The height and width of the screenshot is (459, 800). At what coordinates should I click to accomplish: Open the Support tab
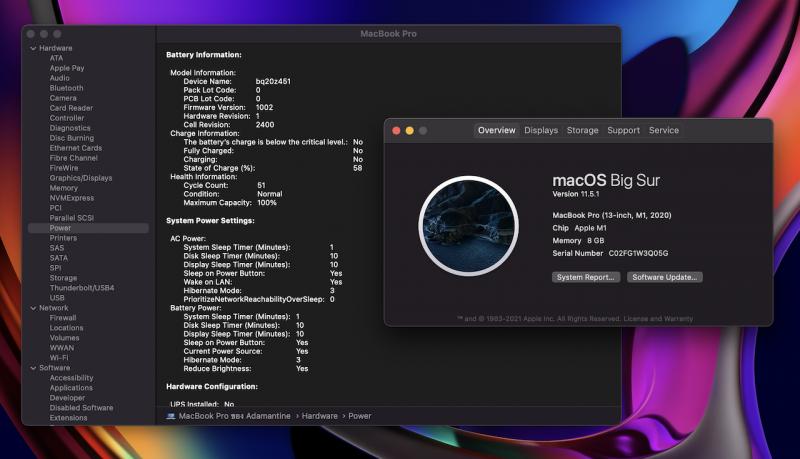(x=623, y=130)
